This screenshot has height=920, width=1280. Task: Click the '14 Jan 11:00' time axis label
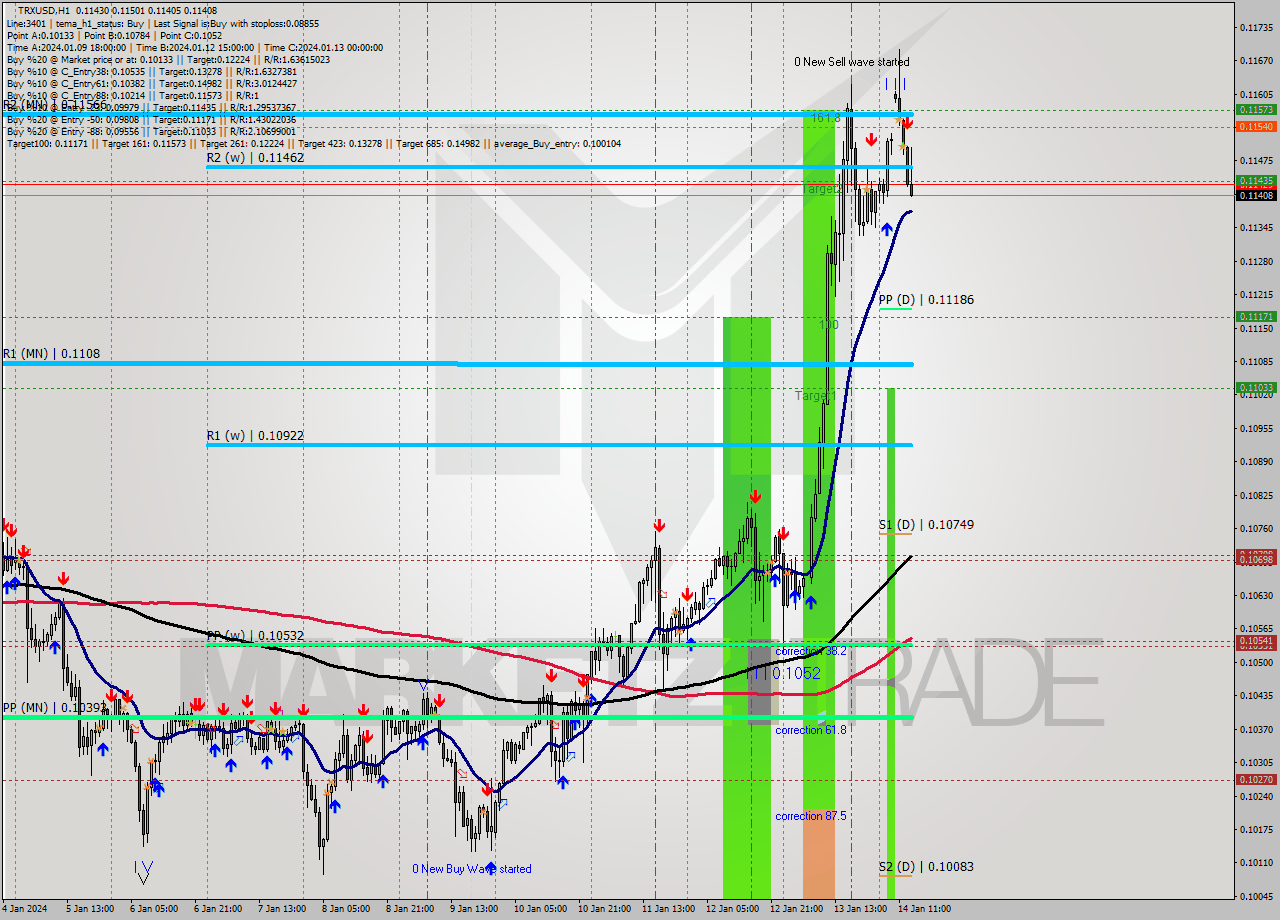(924, 909)
